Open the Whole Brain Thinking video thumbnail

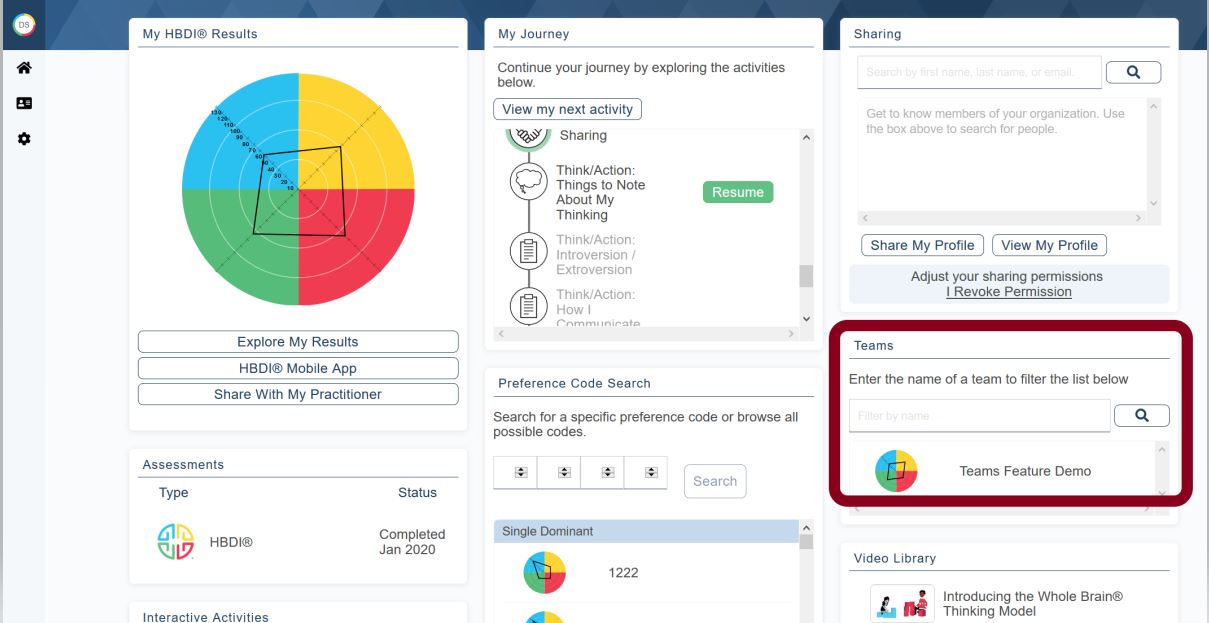(x=902, y=603)
